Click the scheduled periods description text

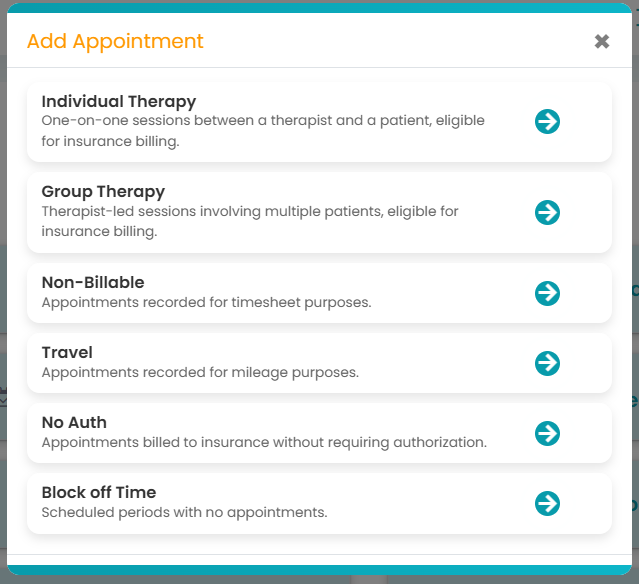click(184, 512)
